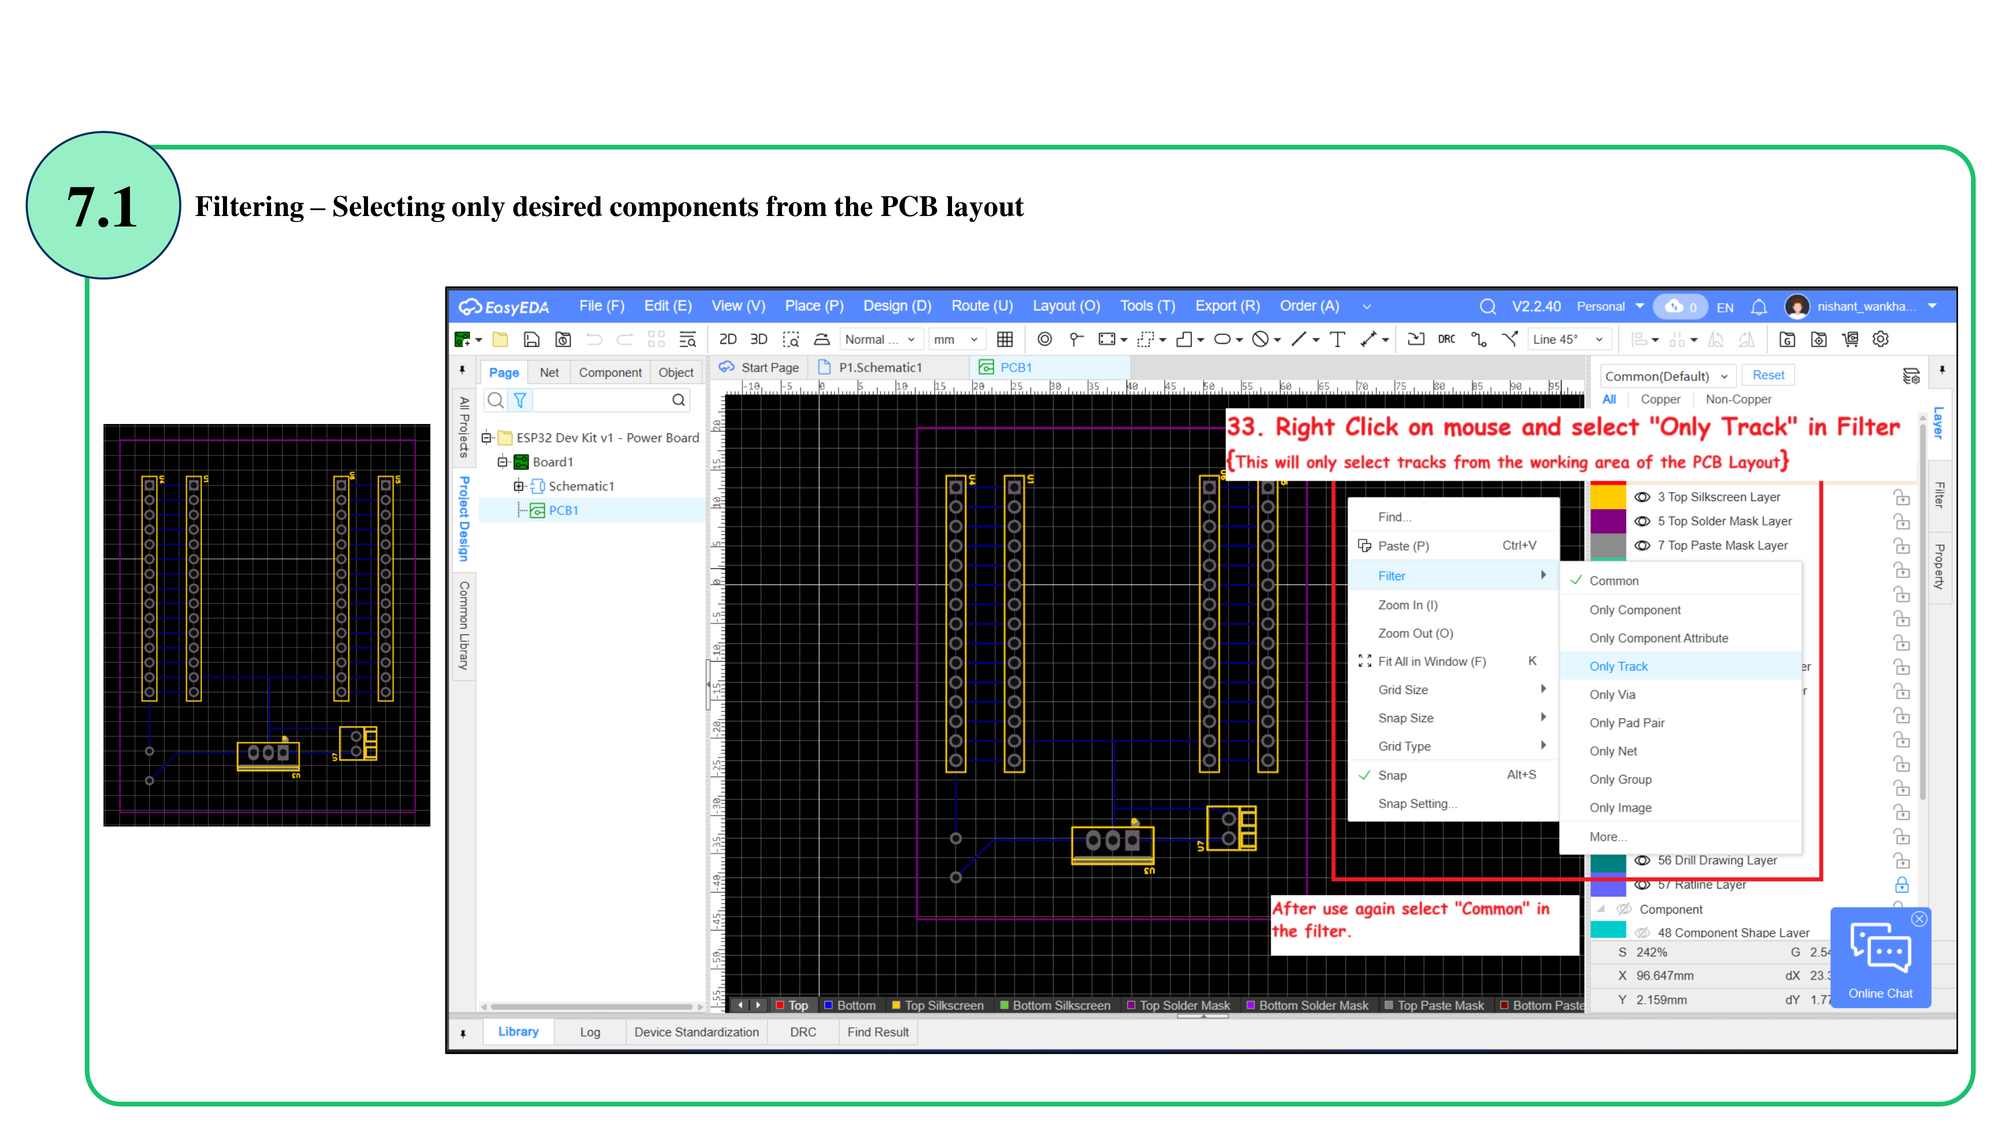
Task: Show Non-Copper layers only
Action: click(1738, 399)
